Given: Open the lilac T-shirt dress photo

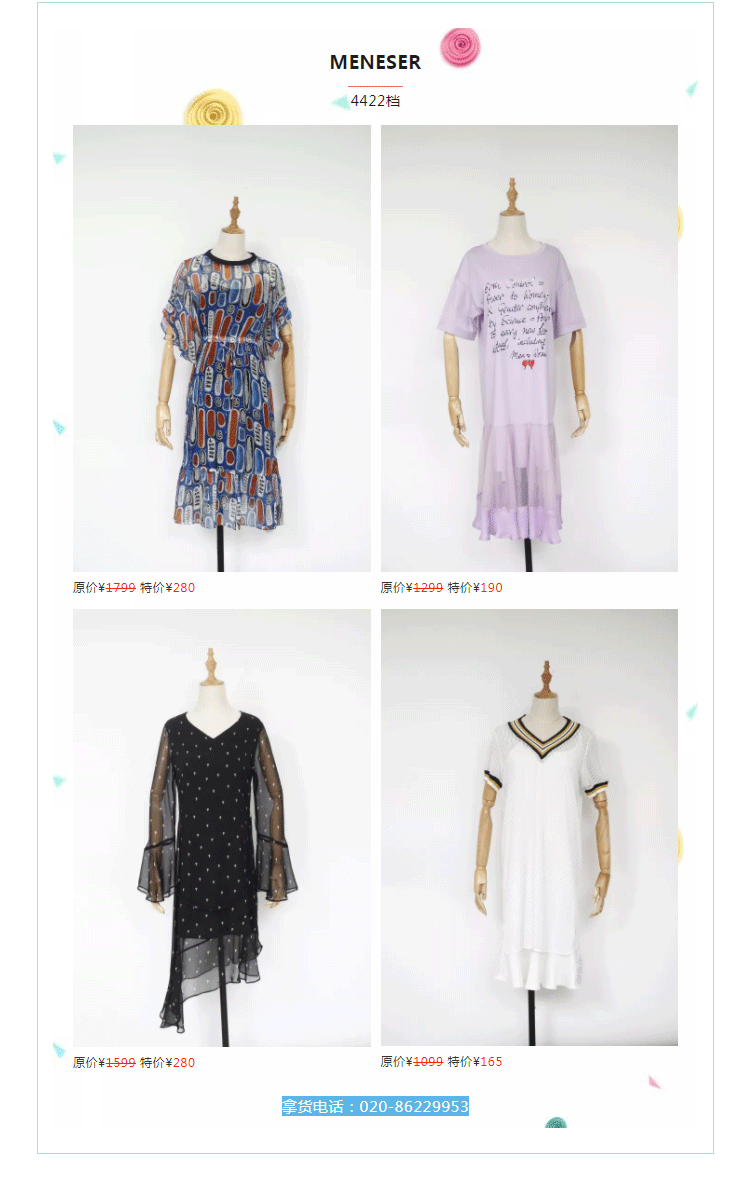Looking at the screenshot, I should (529, 348).
